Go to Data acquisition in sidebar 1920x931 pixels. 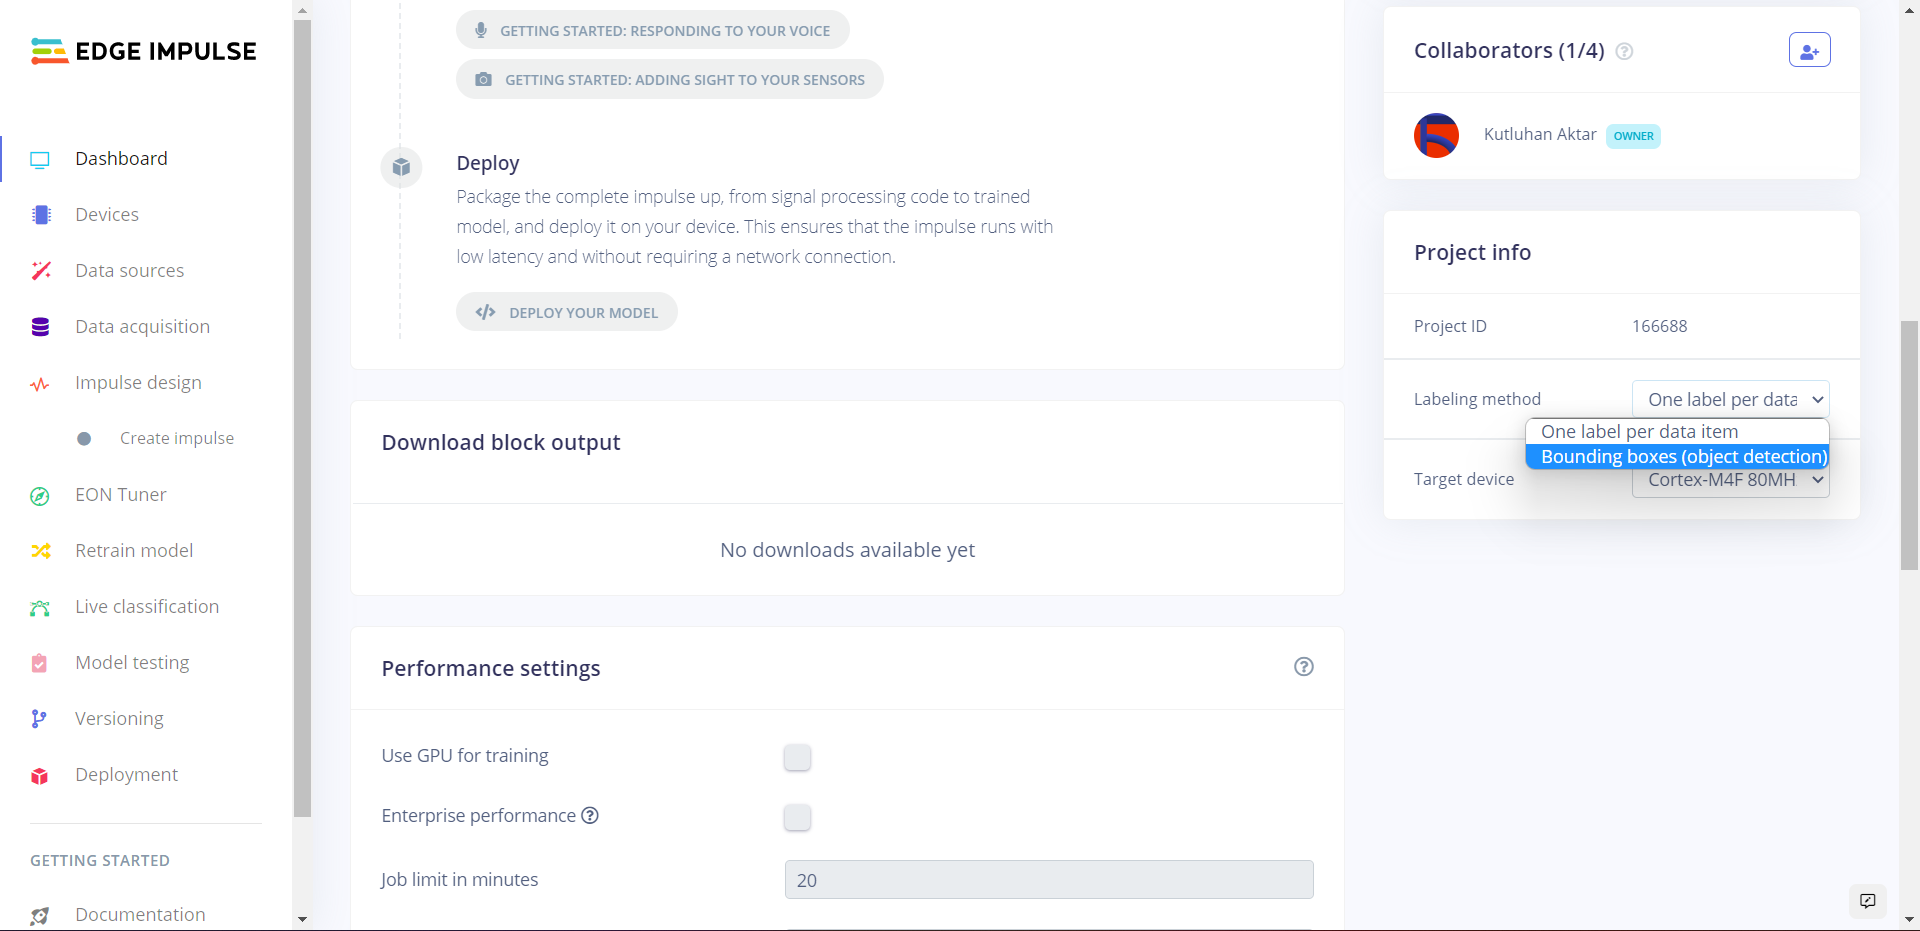(142, 327)
